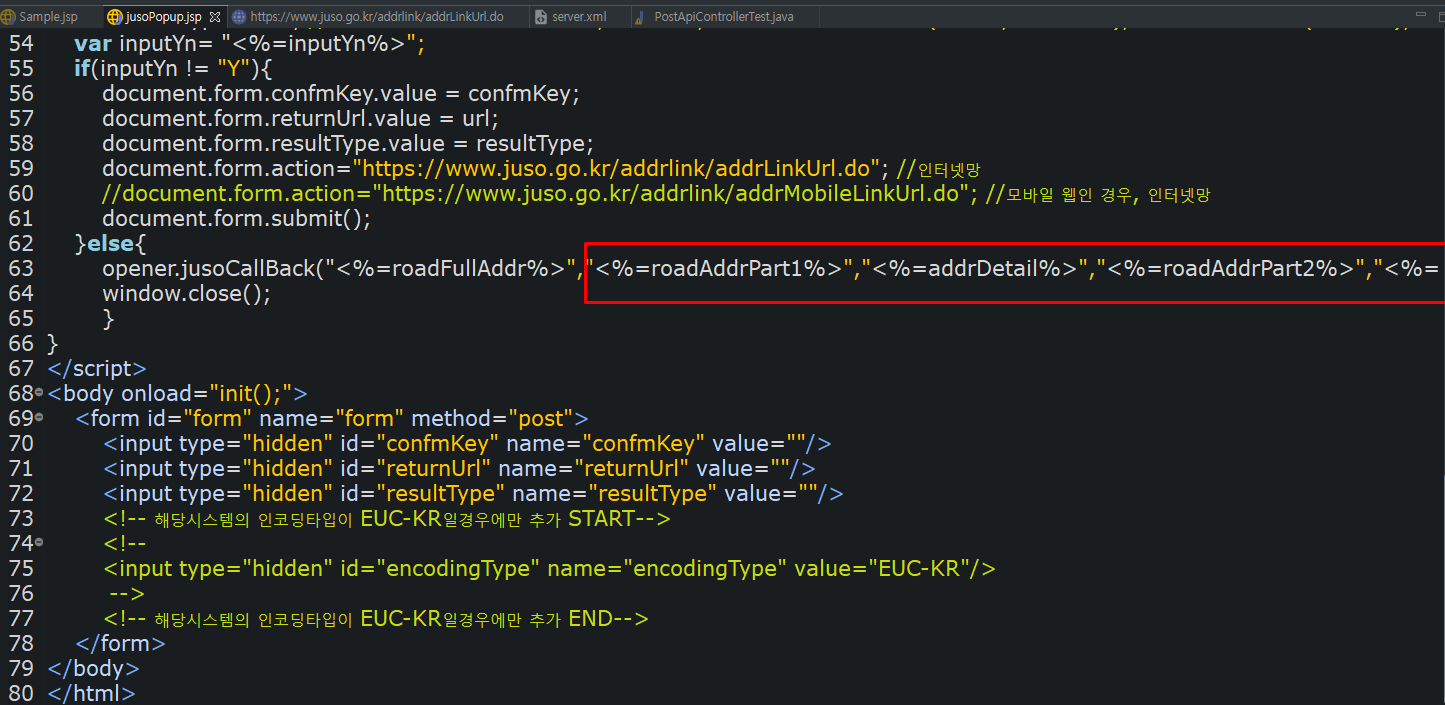Collapse the form tag fold at line 69
Image resolution: width=1445 pixels, height=705 pixels.
click(39, 418)
